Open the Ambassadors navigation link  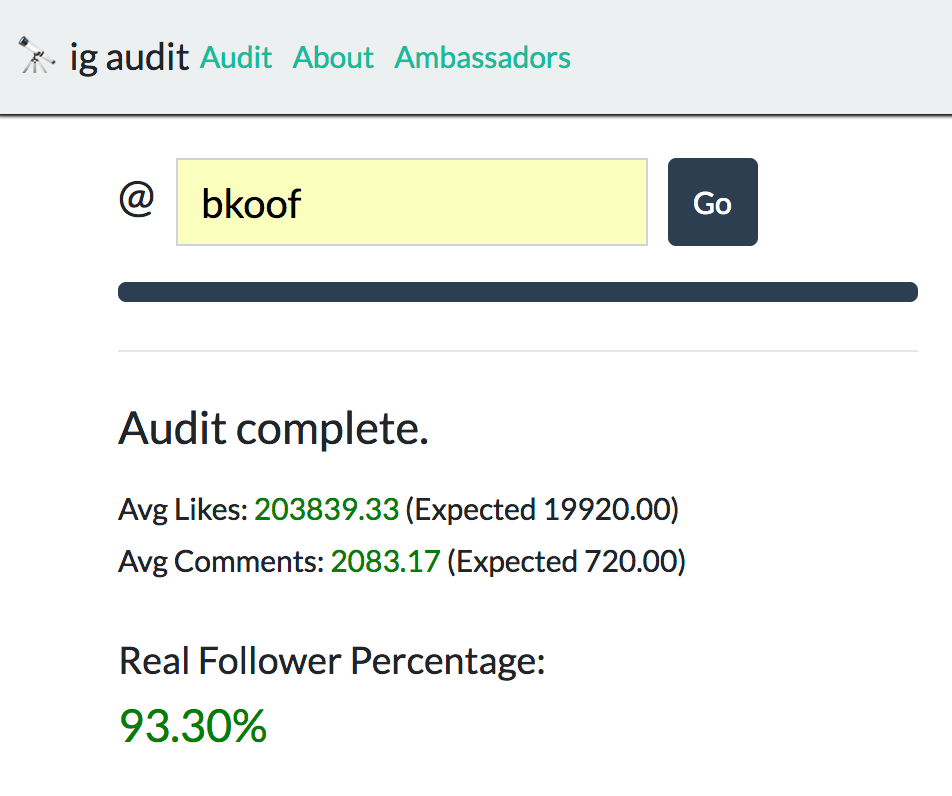483,58
